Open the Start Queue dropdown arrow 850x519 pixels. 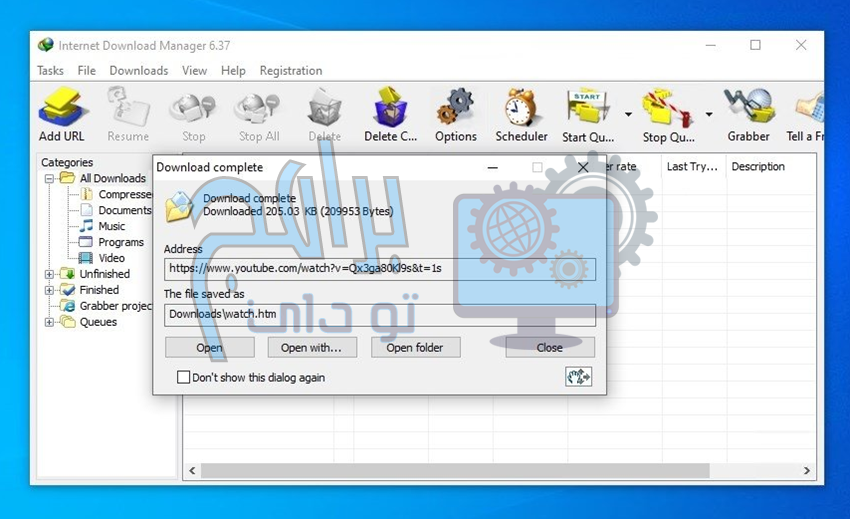click(628, 114)
